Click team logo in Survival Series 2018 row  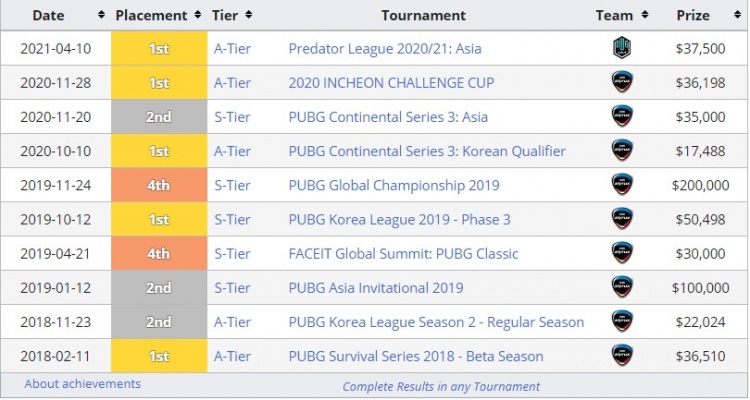pyautogui.click(x=621, y=355)
